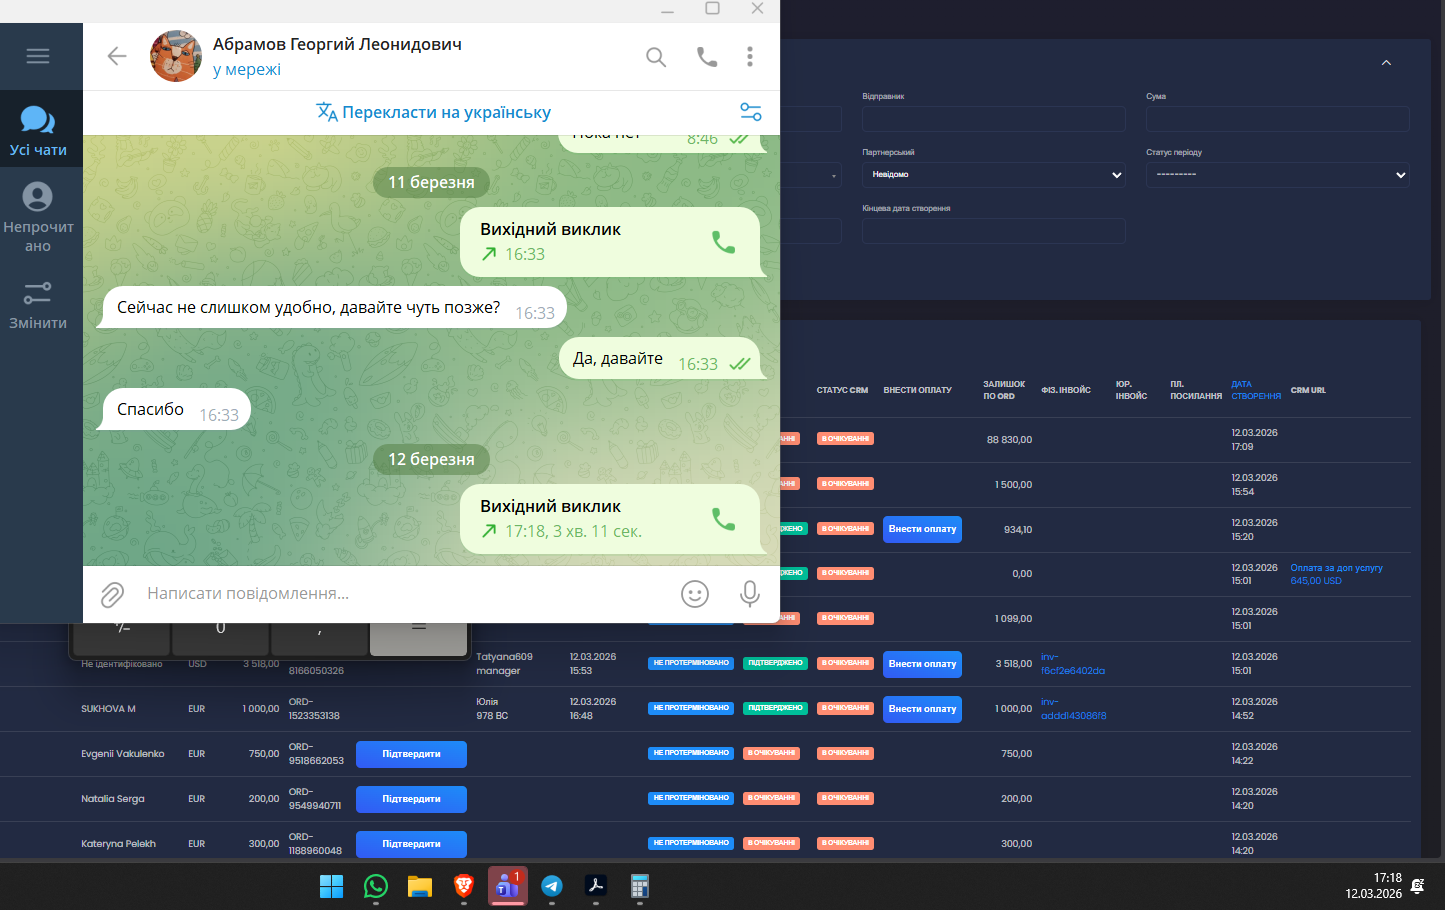1445x910 pixels.
Task: Click the "ЗАЛИШОК ПО ORD" column header
Action: click(x=1004, y=390)
